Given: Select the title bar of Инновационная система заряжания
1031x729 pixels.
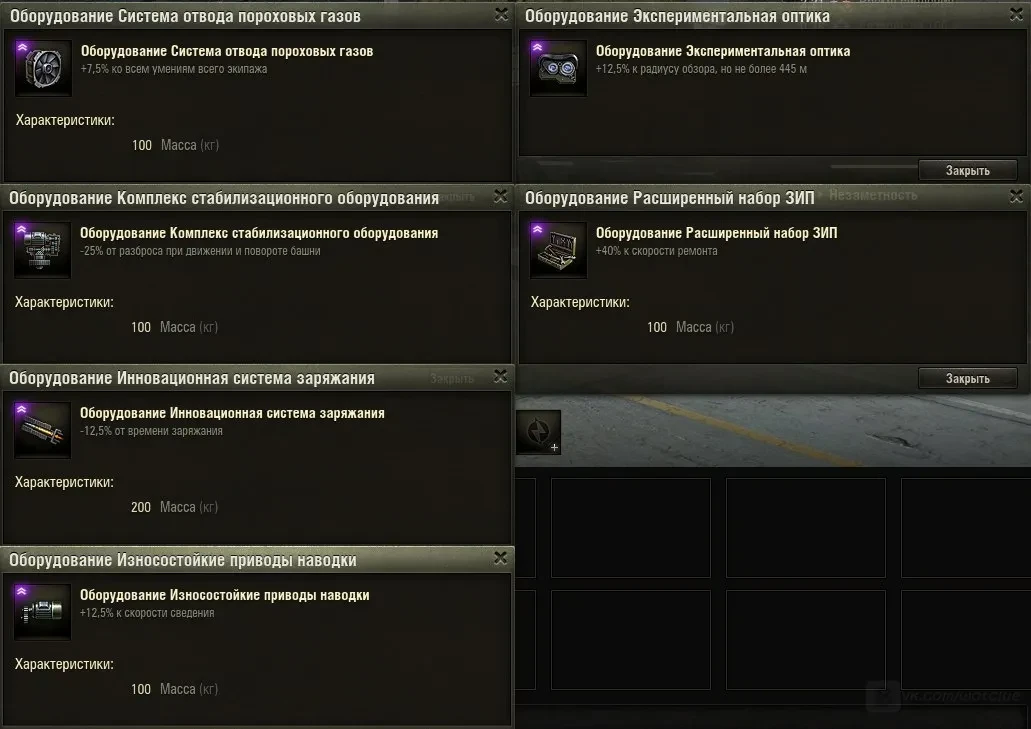Looking at the screenshot, I should [x=258, y=378].
